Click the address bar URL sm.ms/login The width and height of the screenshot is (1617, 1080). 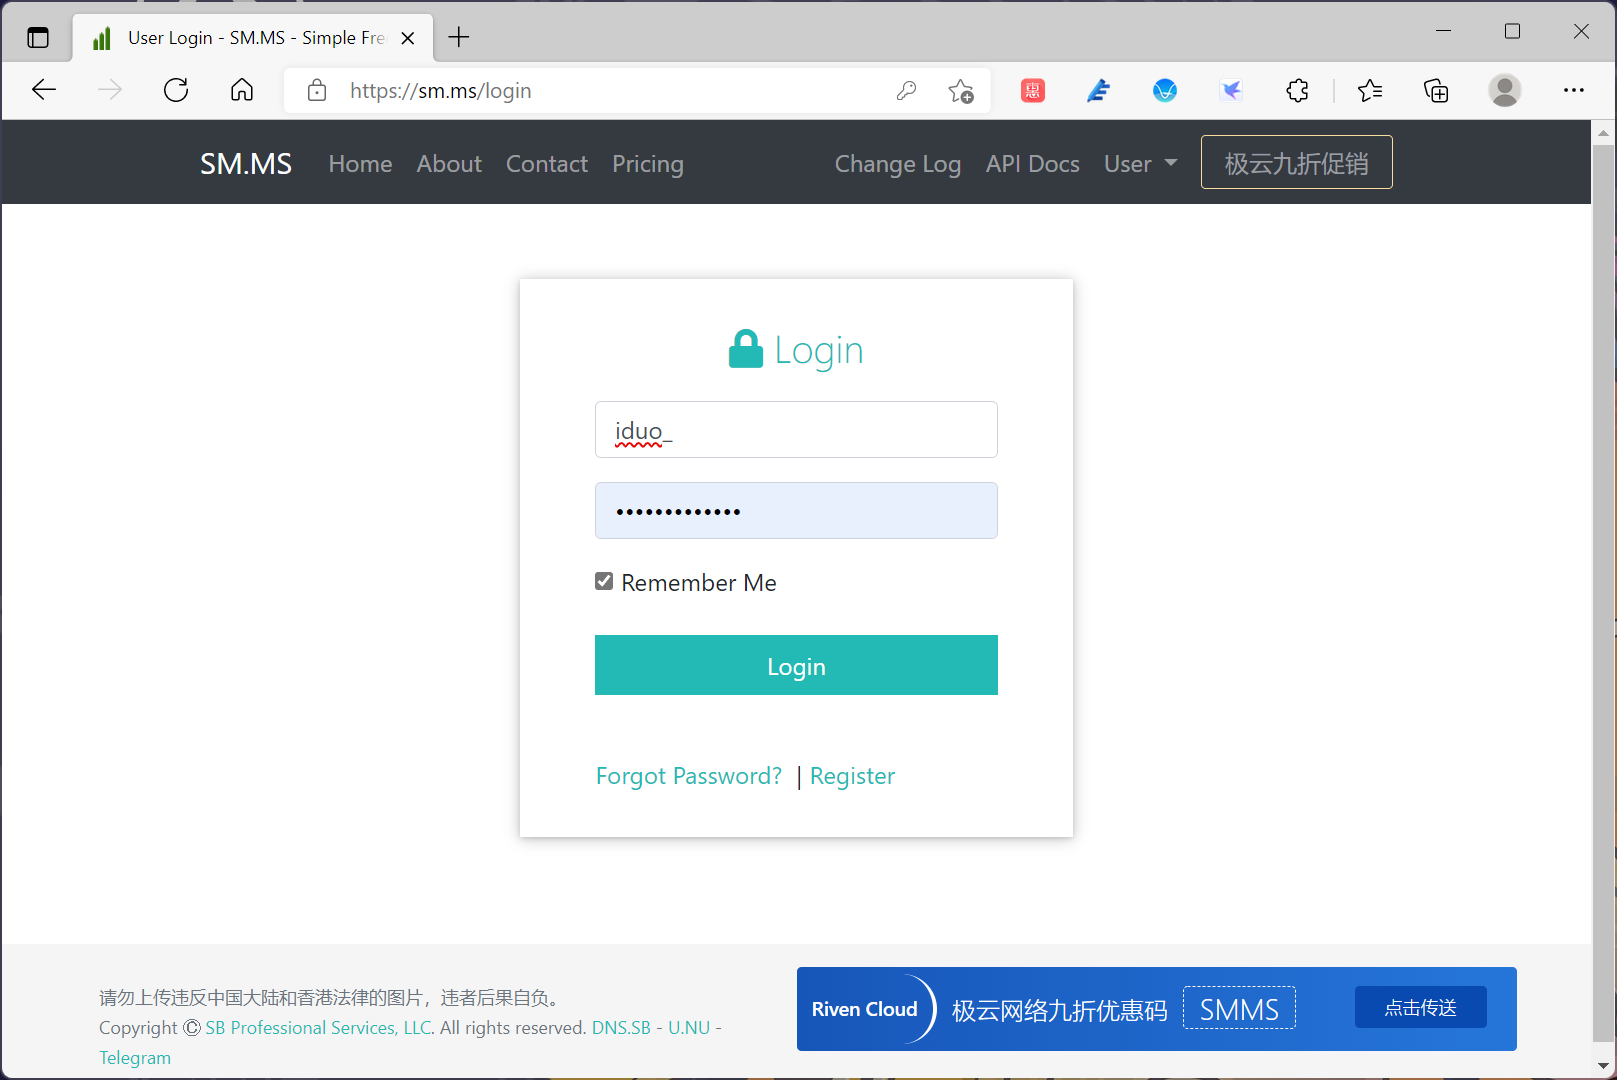(x=441, y=91)
